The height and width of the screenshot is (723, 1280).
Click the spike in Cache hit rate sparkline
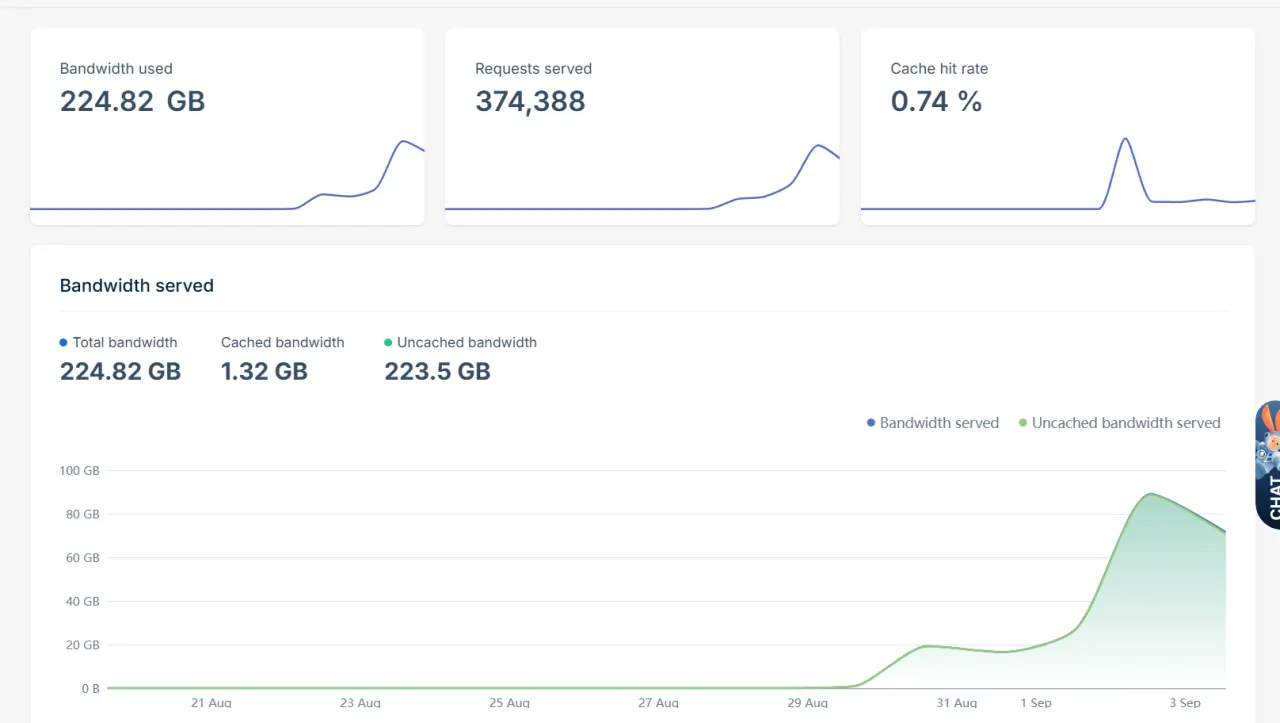[x=1126, y=140]
